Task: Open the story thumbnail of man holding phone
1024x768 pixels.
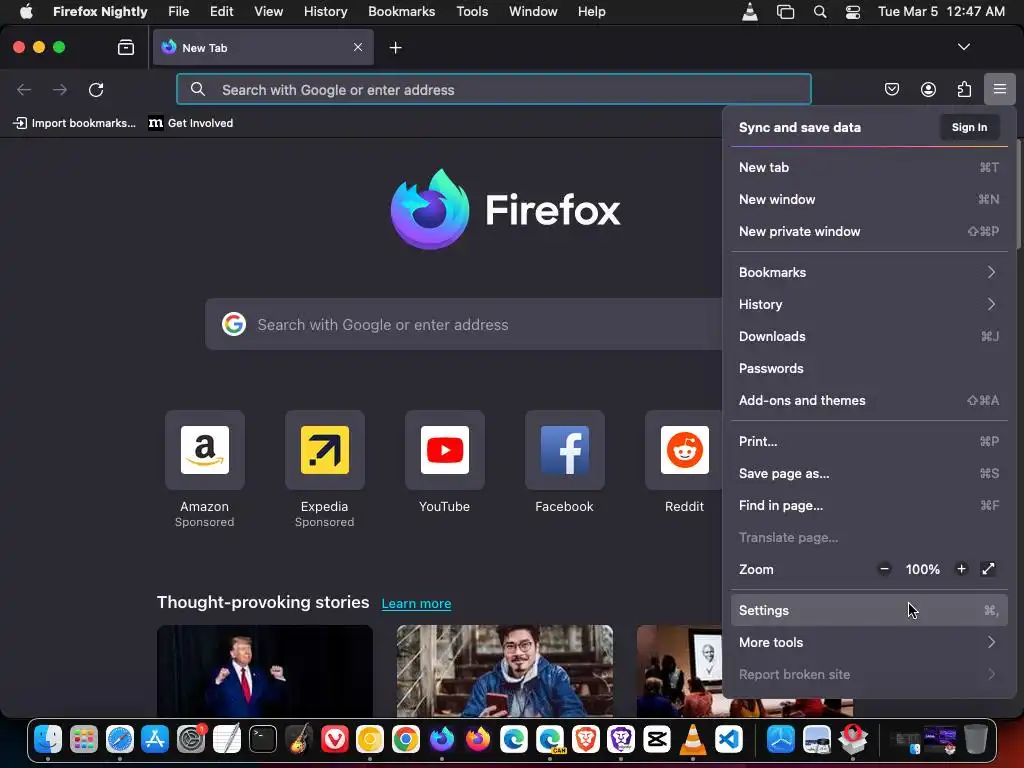Action: click(x=505, y=671)
